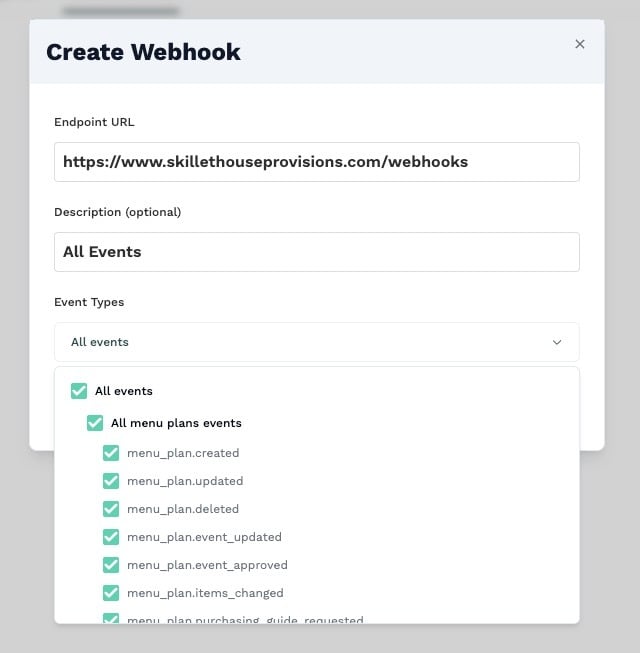The width and height of the screenshot is (640, 653).
Task: Toggle menu_plan.event_updated checkbox
Action: click(x=111, y=537)
